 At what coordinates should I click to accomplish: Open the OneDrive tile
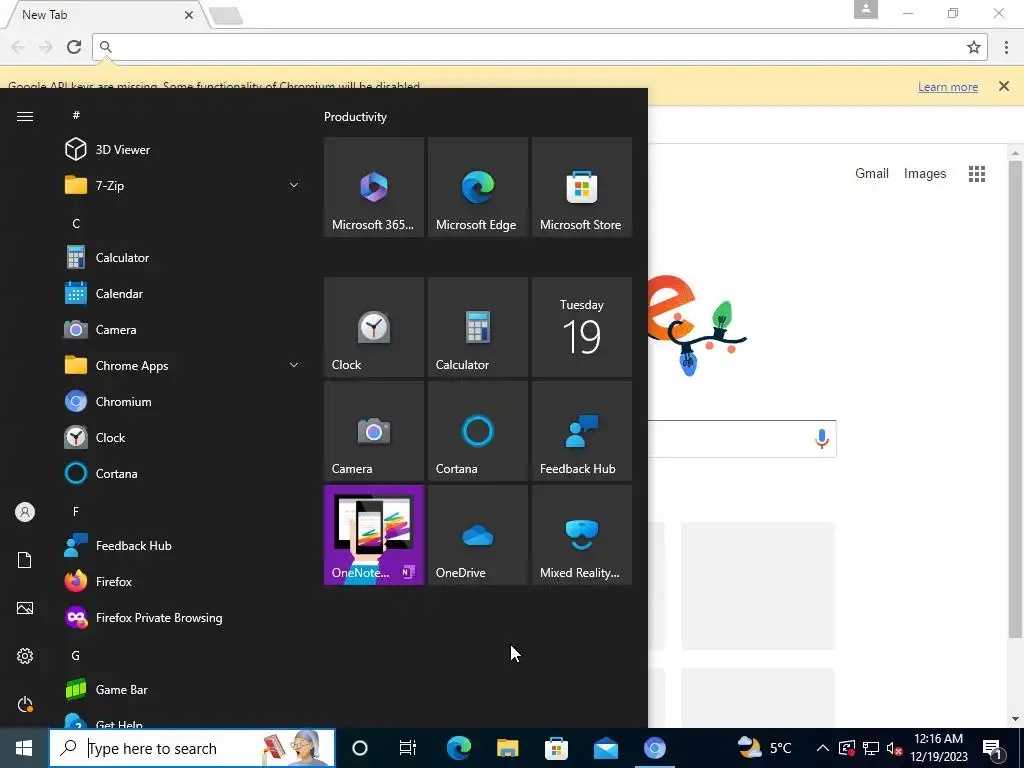[x=477, y=535]
